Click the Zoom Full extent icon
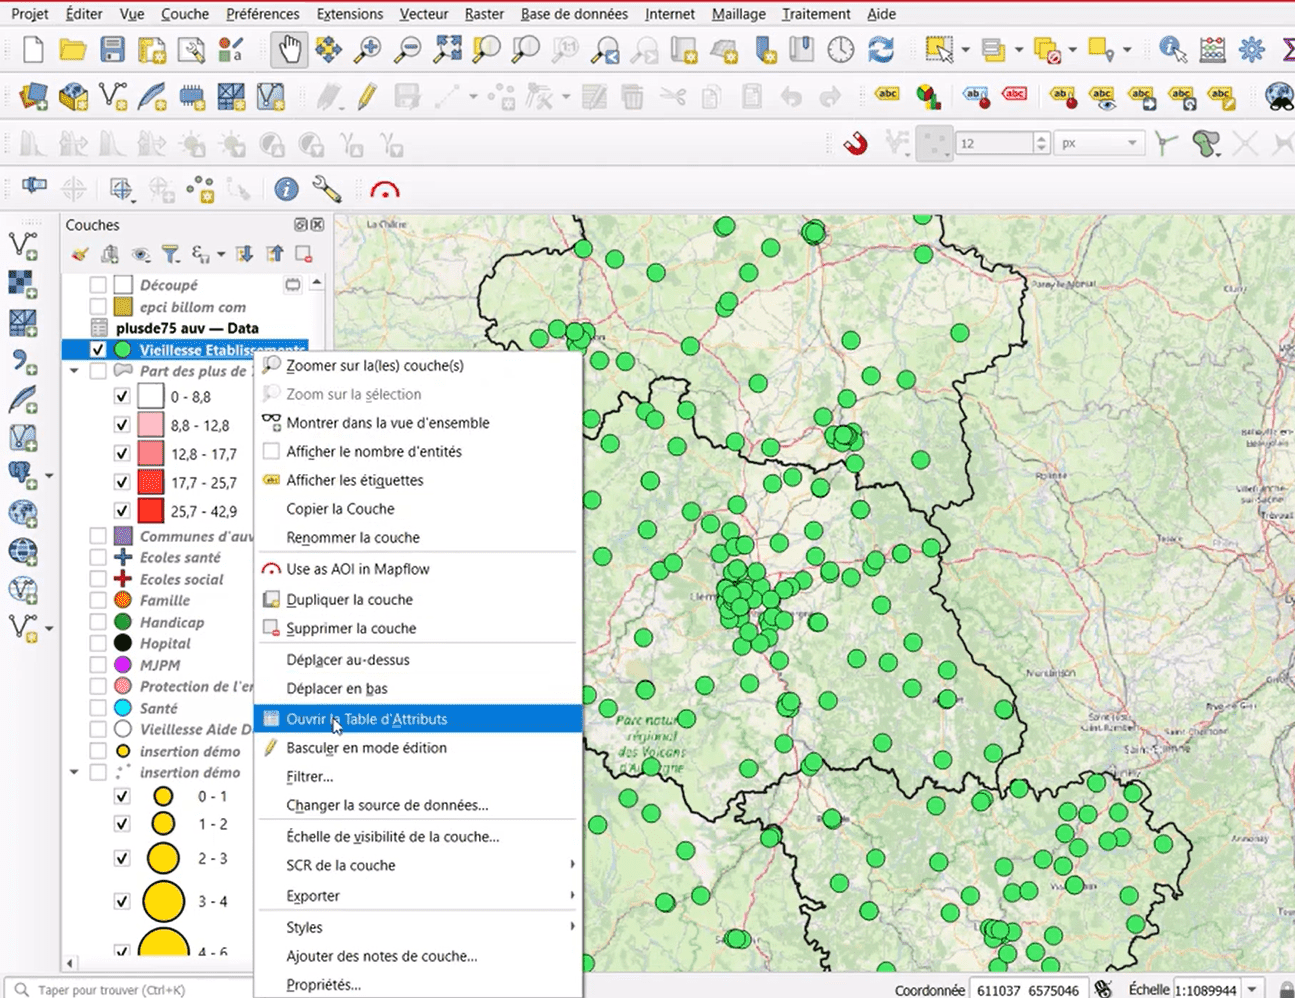 447,49
